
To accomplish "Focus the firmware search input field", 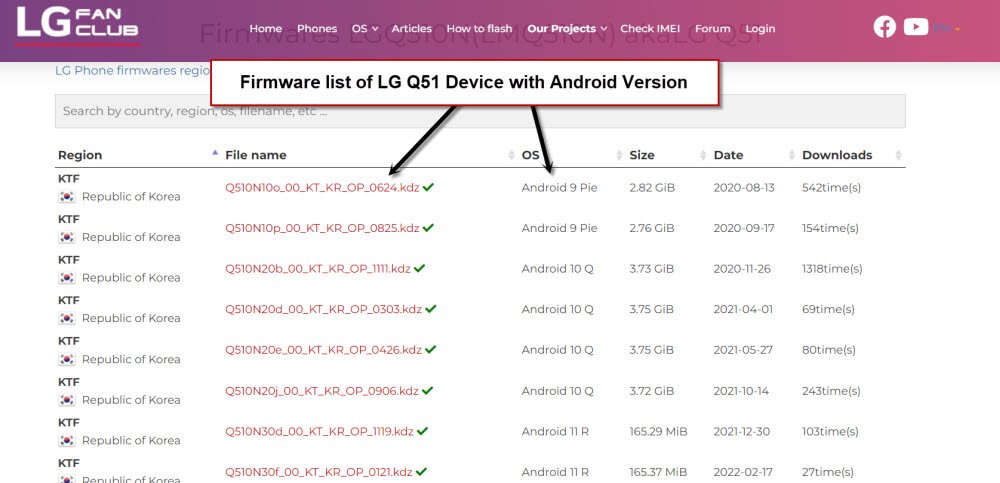I will point(480,111).
